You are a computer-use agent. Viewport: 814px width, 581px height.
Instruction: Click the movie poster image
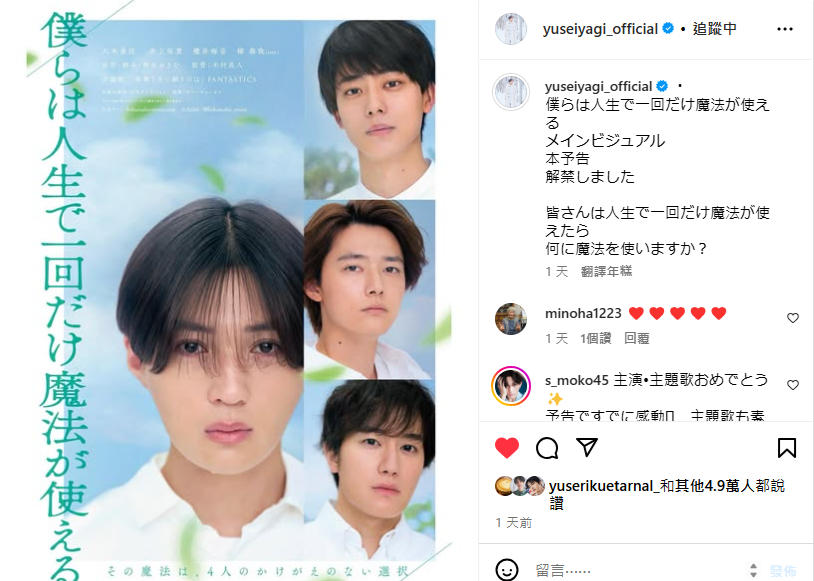[x=239, y=291]
